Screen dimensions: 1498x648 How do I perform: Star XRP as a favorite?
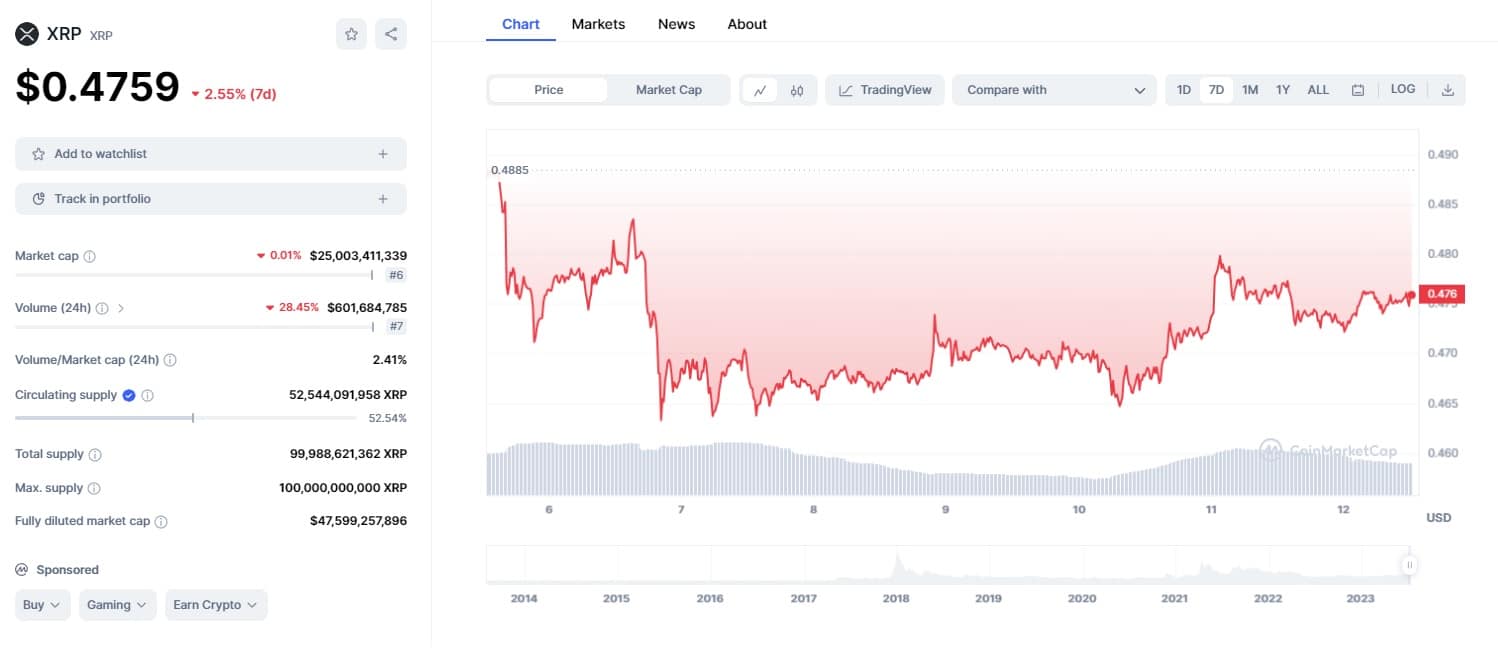point(351,34)
